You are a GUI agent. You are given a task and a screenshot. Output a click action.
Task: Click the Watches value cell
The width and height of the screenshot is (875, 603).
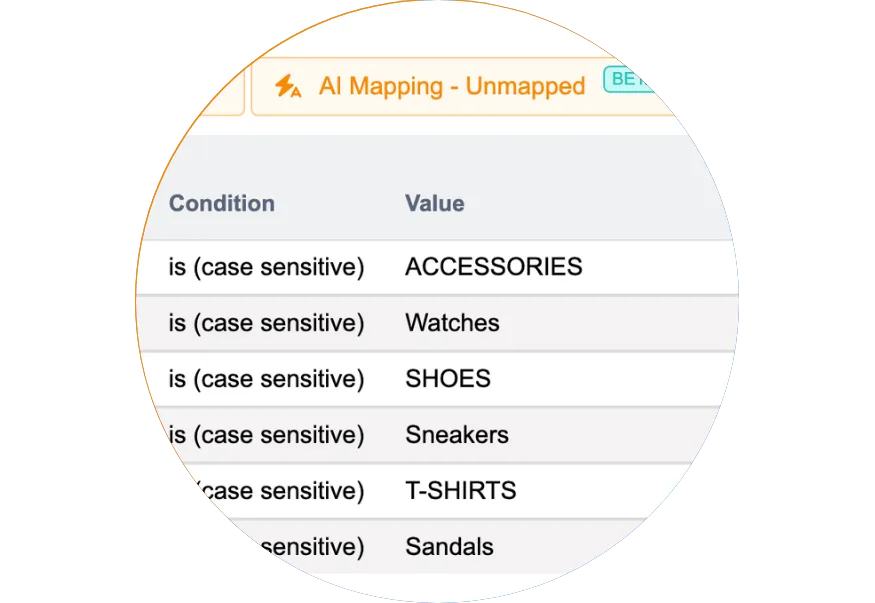click(x=452, y=323)
